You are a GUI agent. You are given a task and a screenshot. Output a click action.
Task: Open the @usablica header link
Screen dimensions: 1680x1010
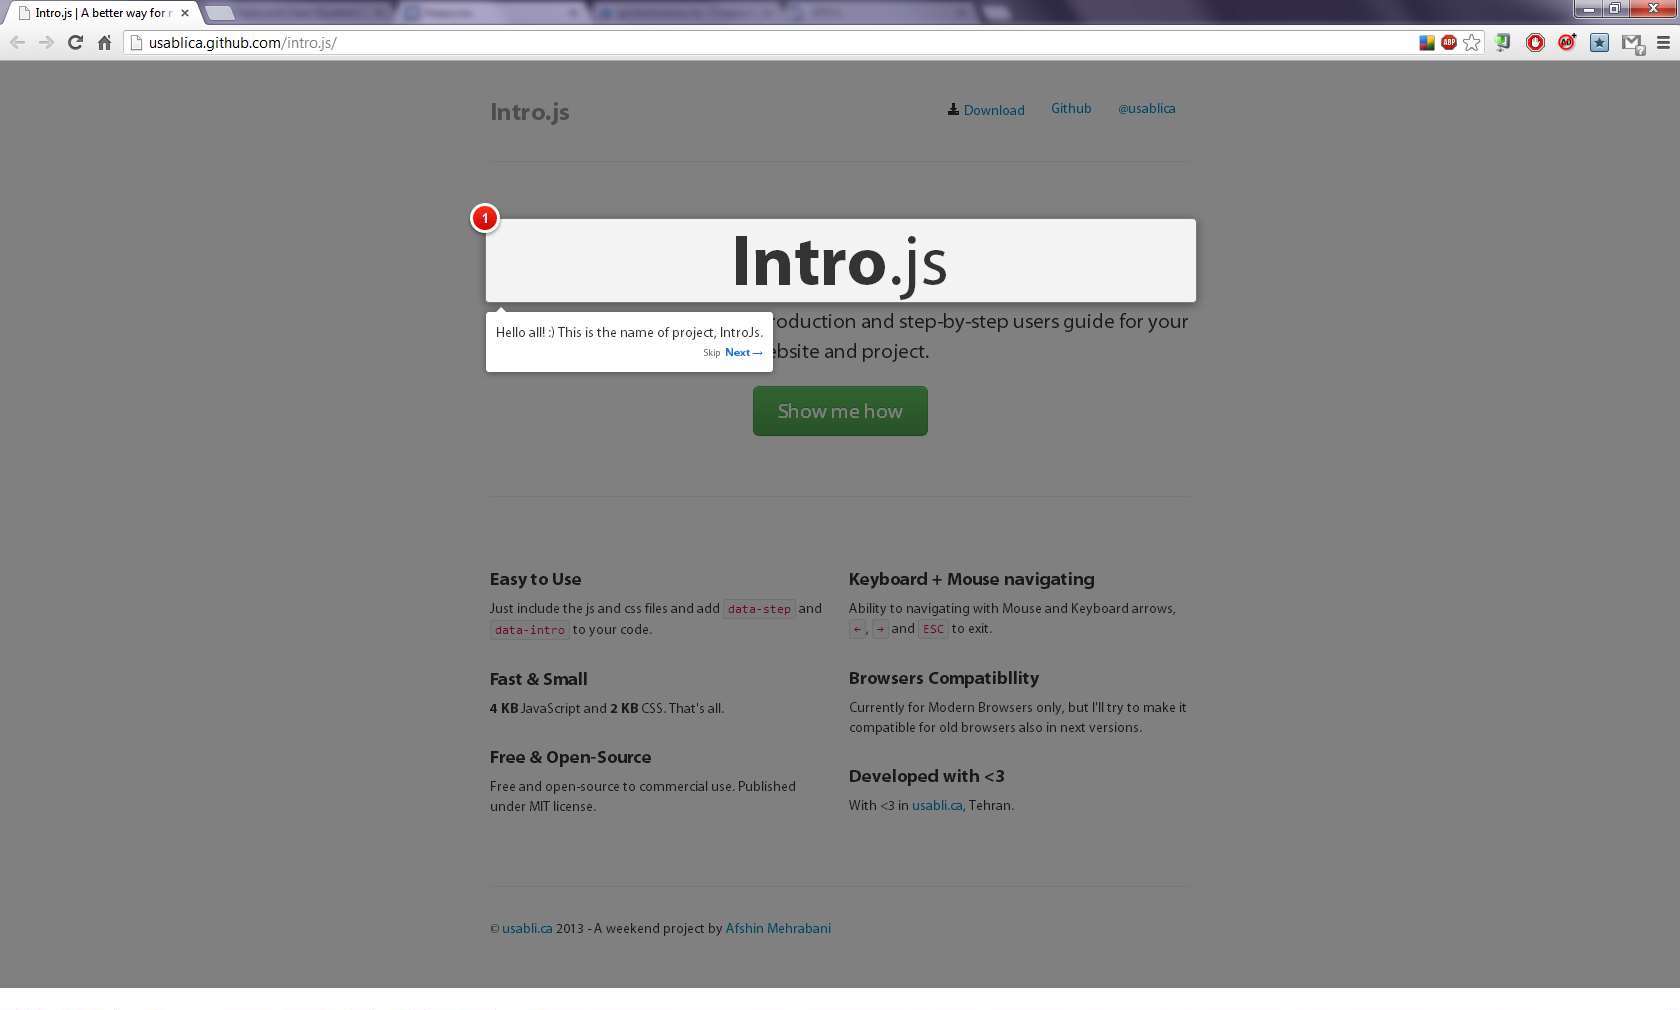pos(1146,108)
